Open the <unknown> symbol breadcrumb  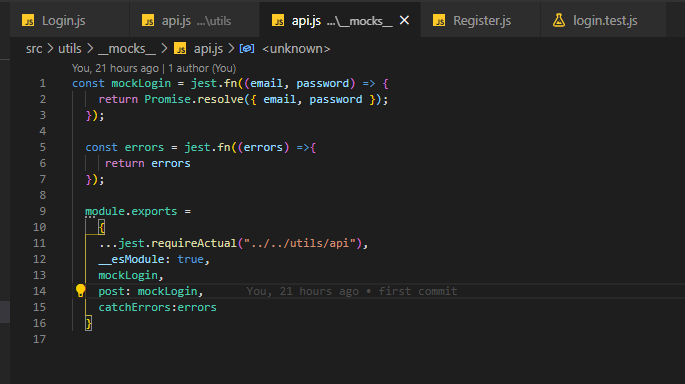[x=296, y=48]
